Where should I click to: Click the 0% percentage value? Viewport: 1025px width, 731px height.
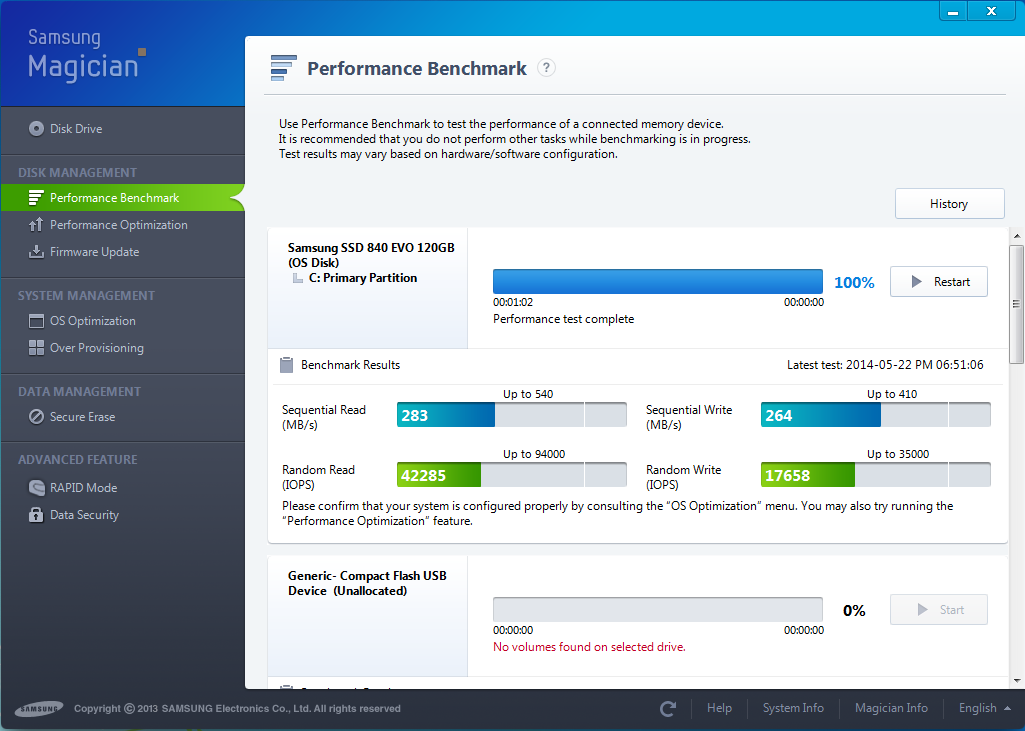click(854, 611)
